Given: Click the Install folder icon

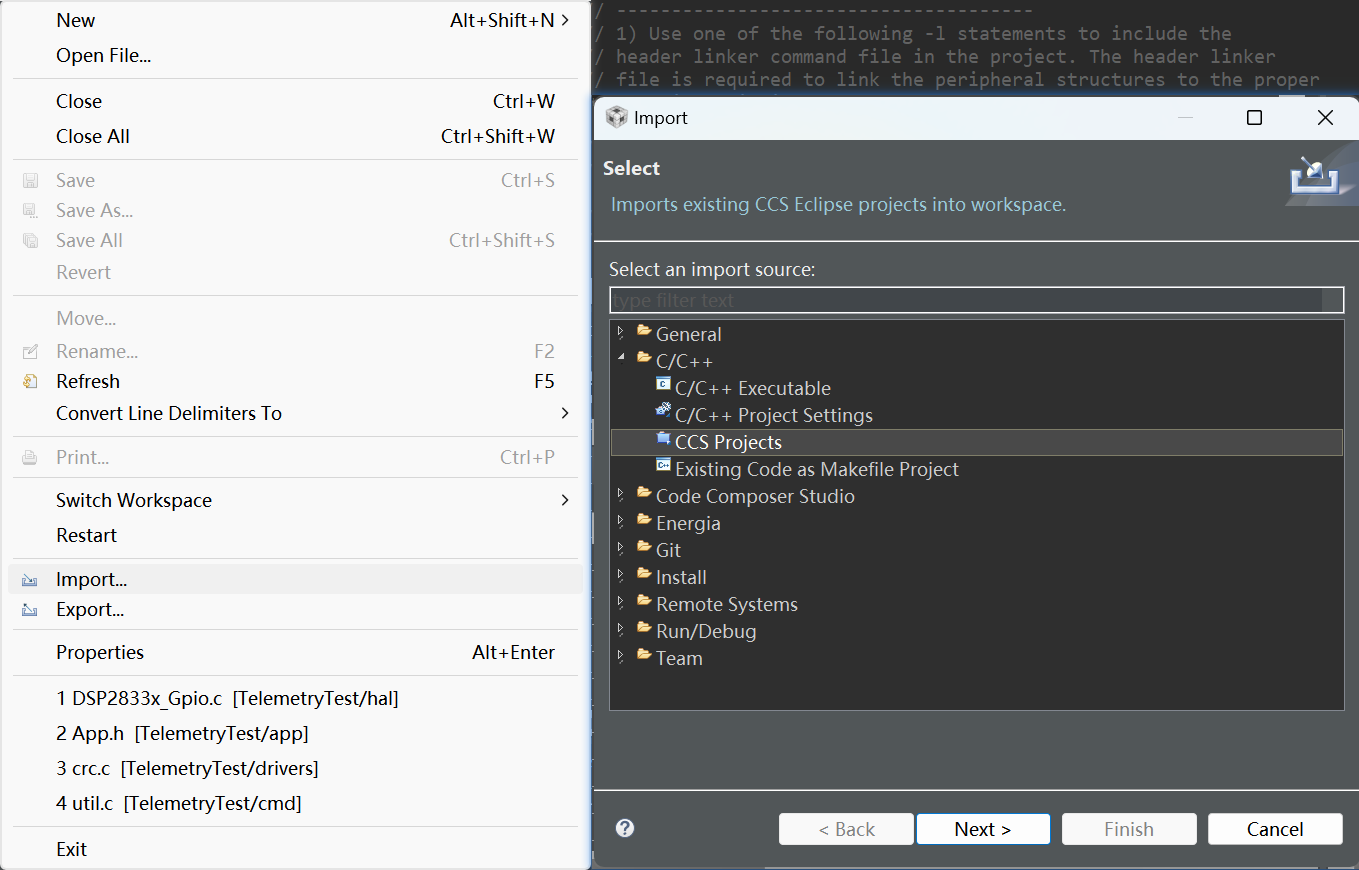Looking at the screenshot, I should tap(644, 574).
